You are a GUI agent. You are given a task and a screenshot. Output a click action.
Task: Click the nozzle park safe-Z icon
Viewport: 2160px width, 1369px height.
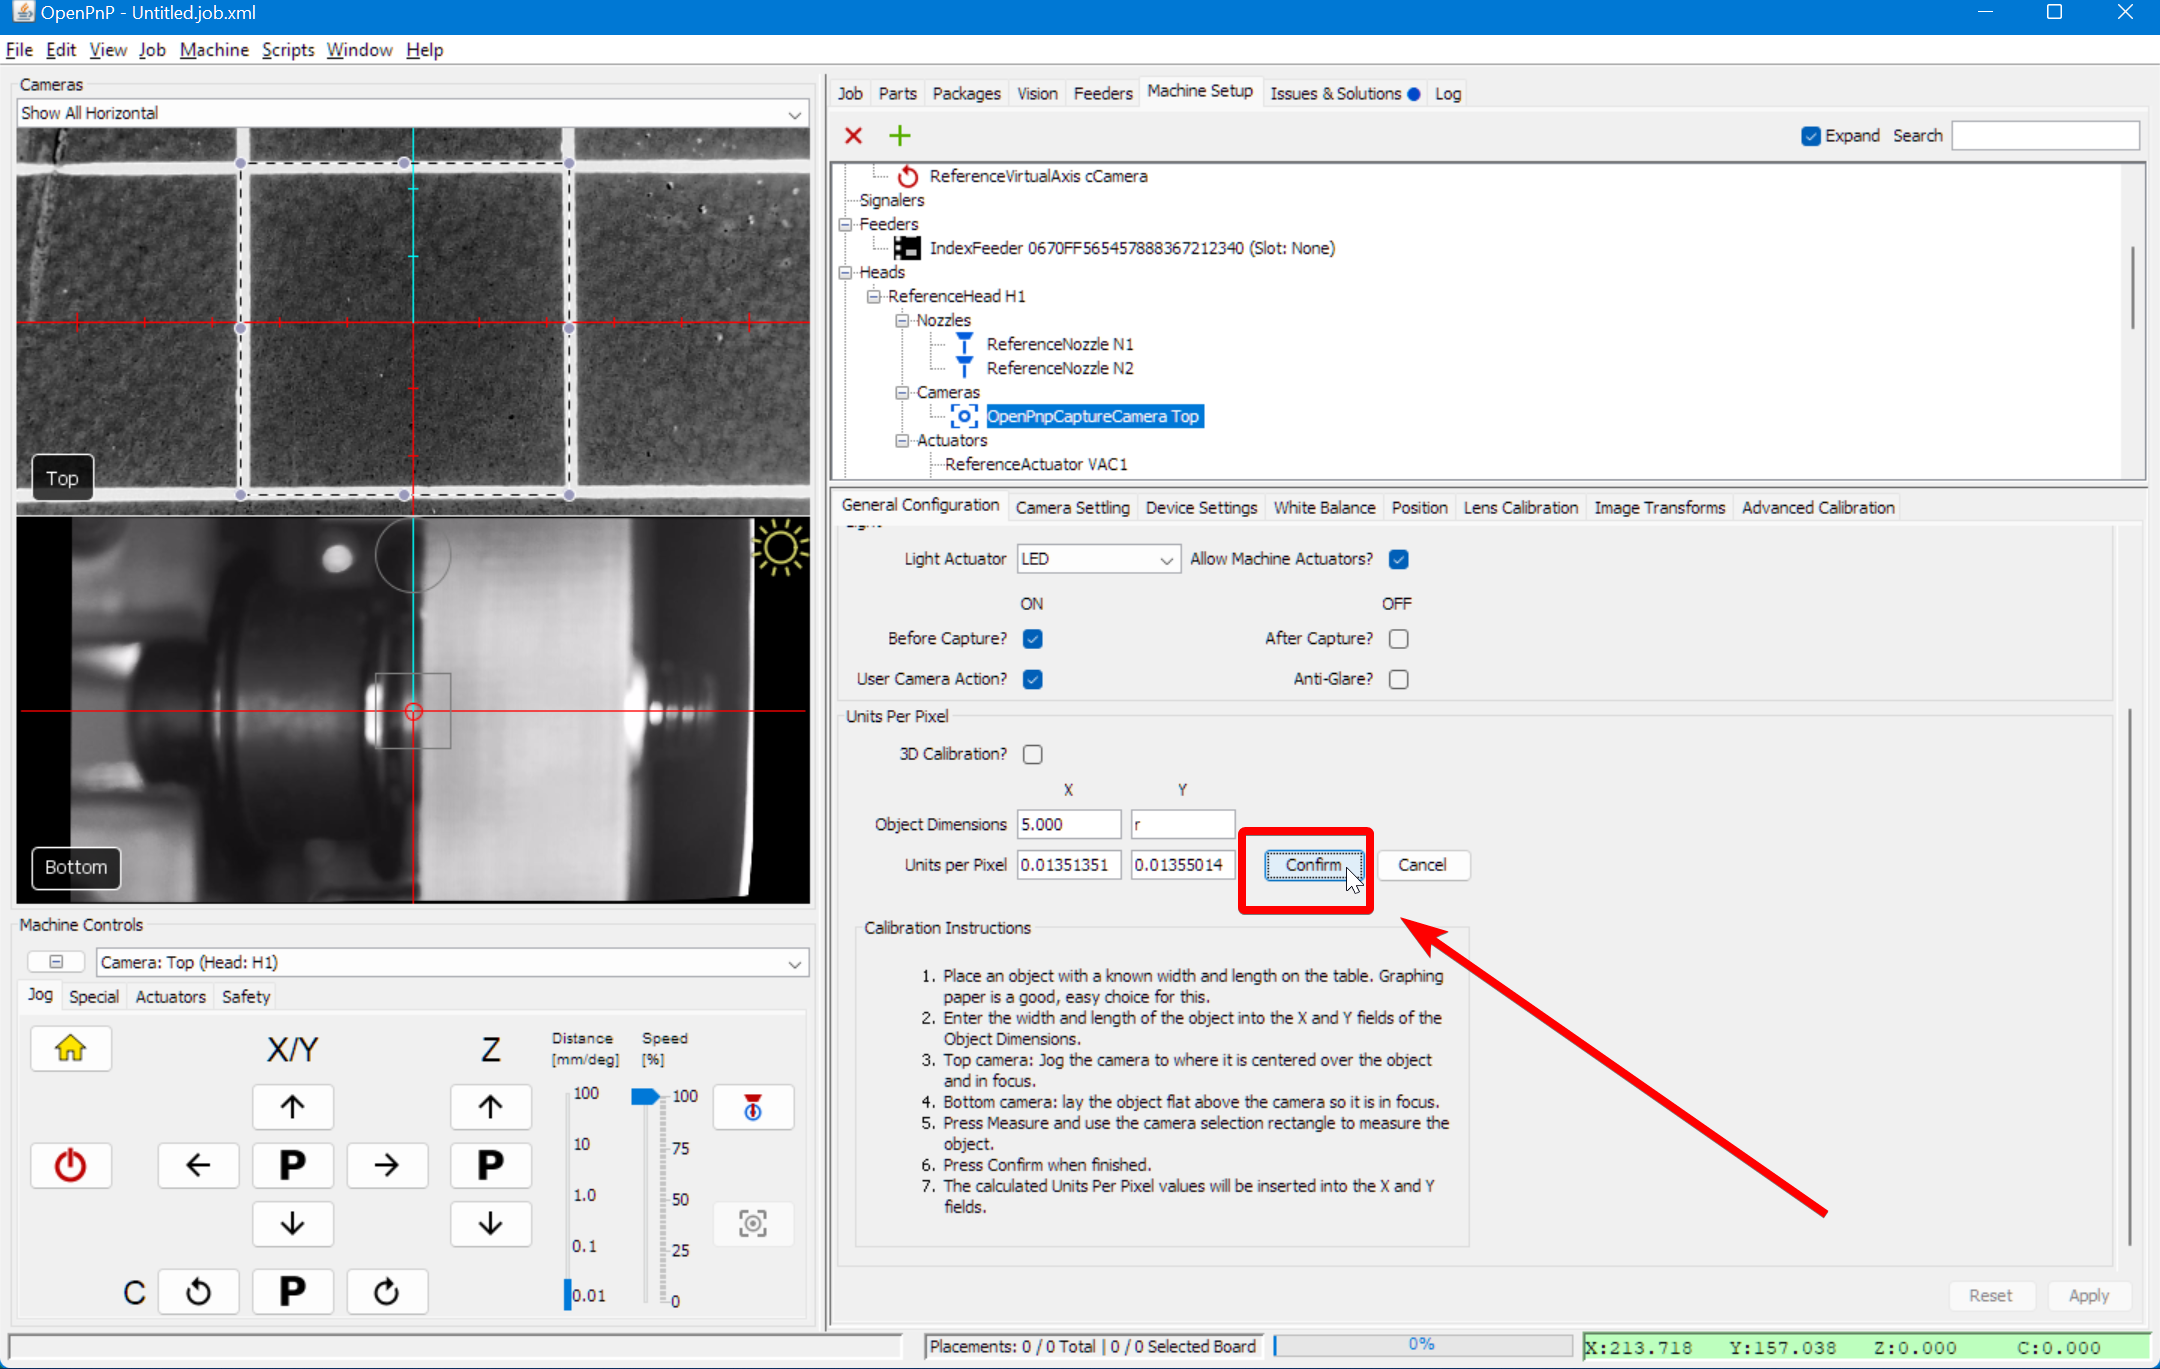pos(753,1107)
